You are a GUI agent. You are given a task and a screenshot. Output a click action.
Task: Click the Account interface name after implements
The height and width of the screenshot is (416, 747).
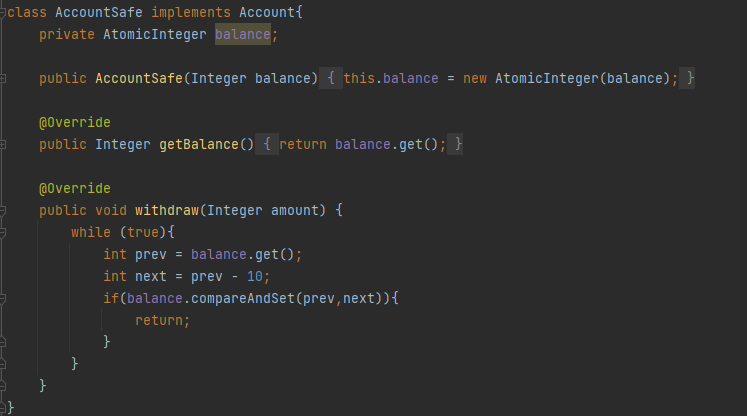tap(267, 12)
